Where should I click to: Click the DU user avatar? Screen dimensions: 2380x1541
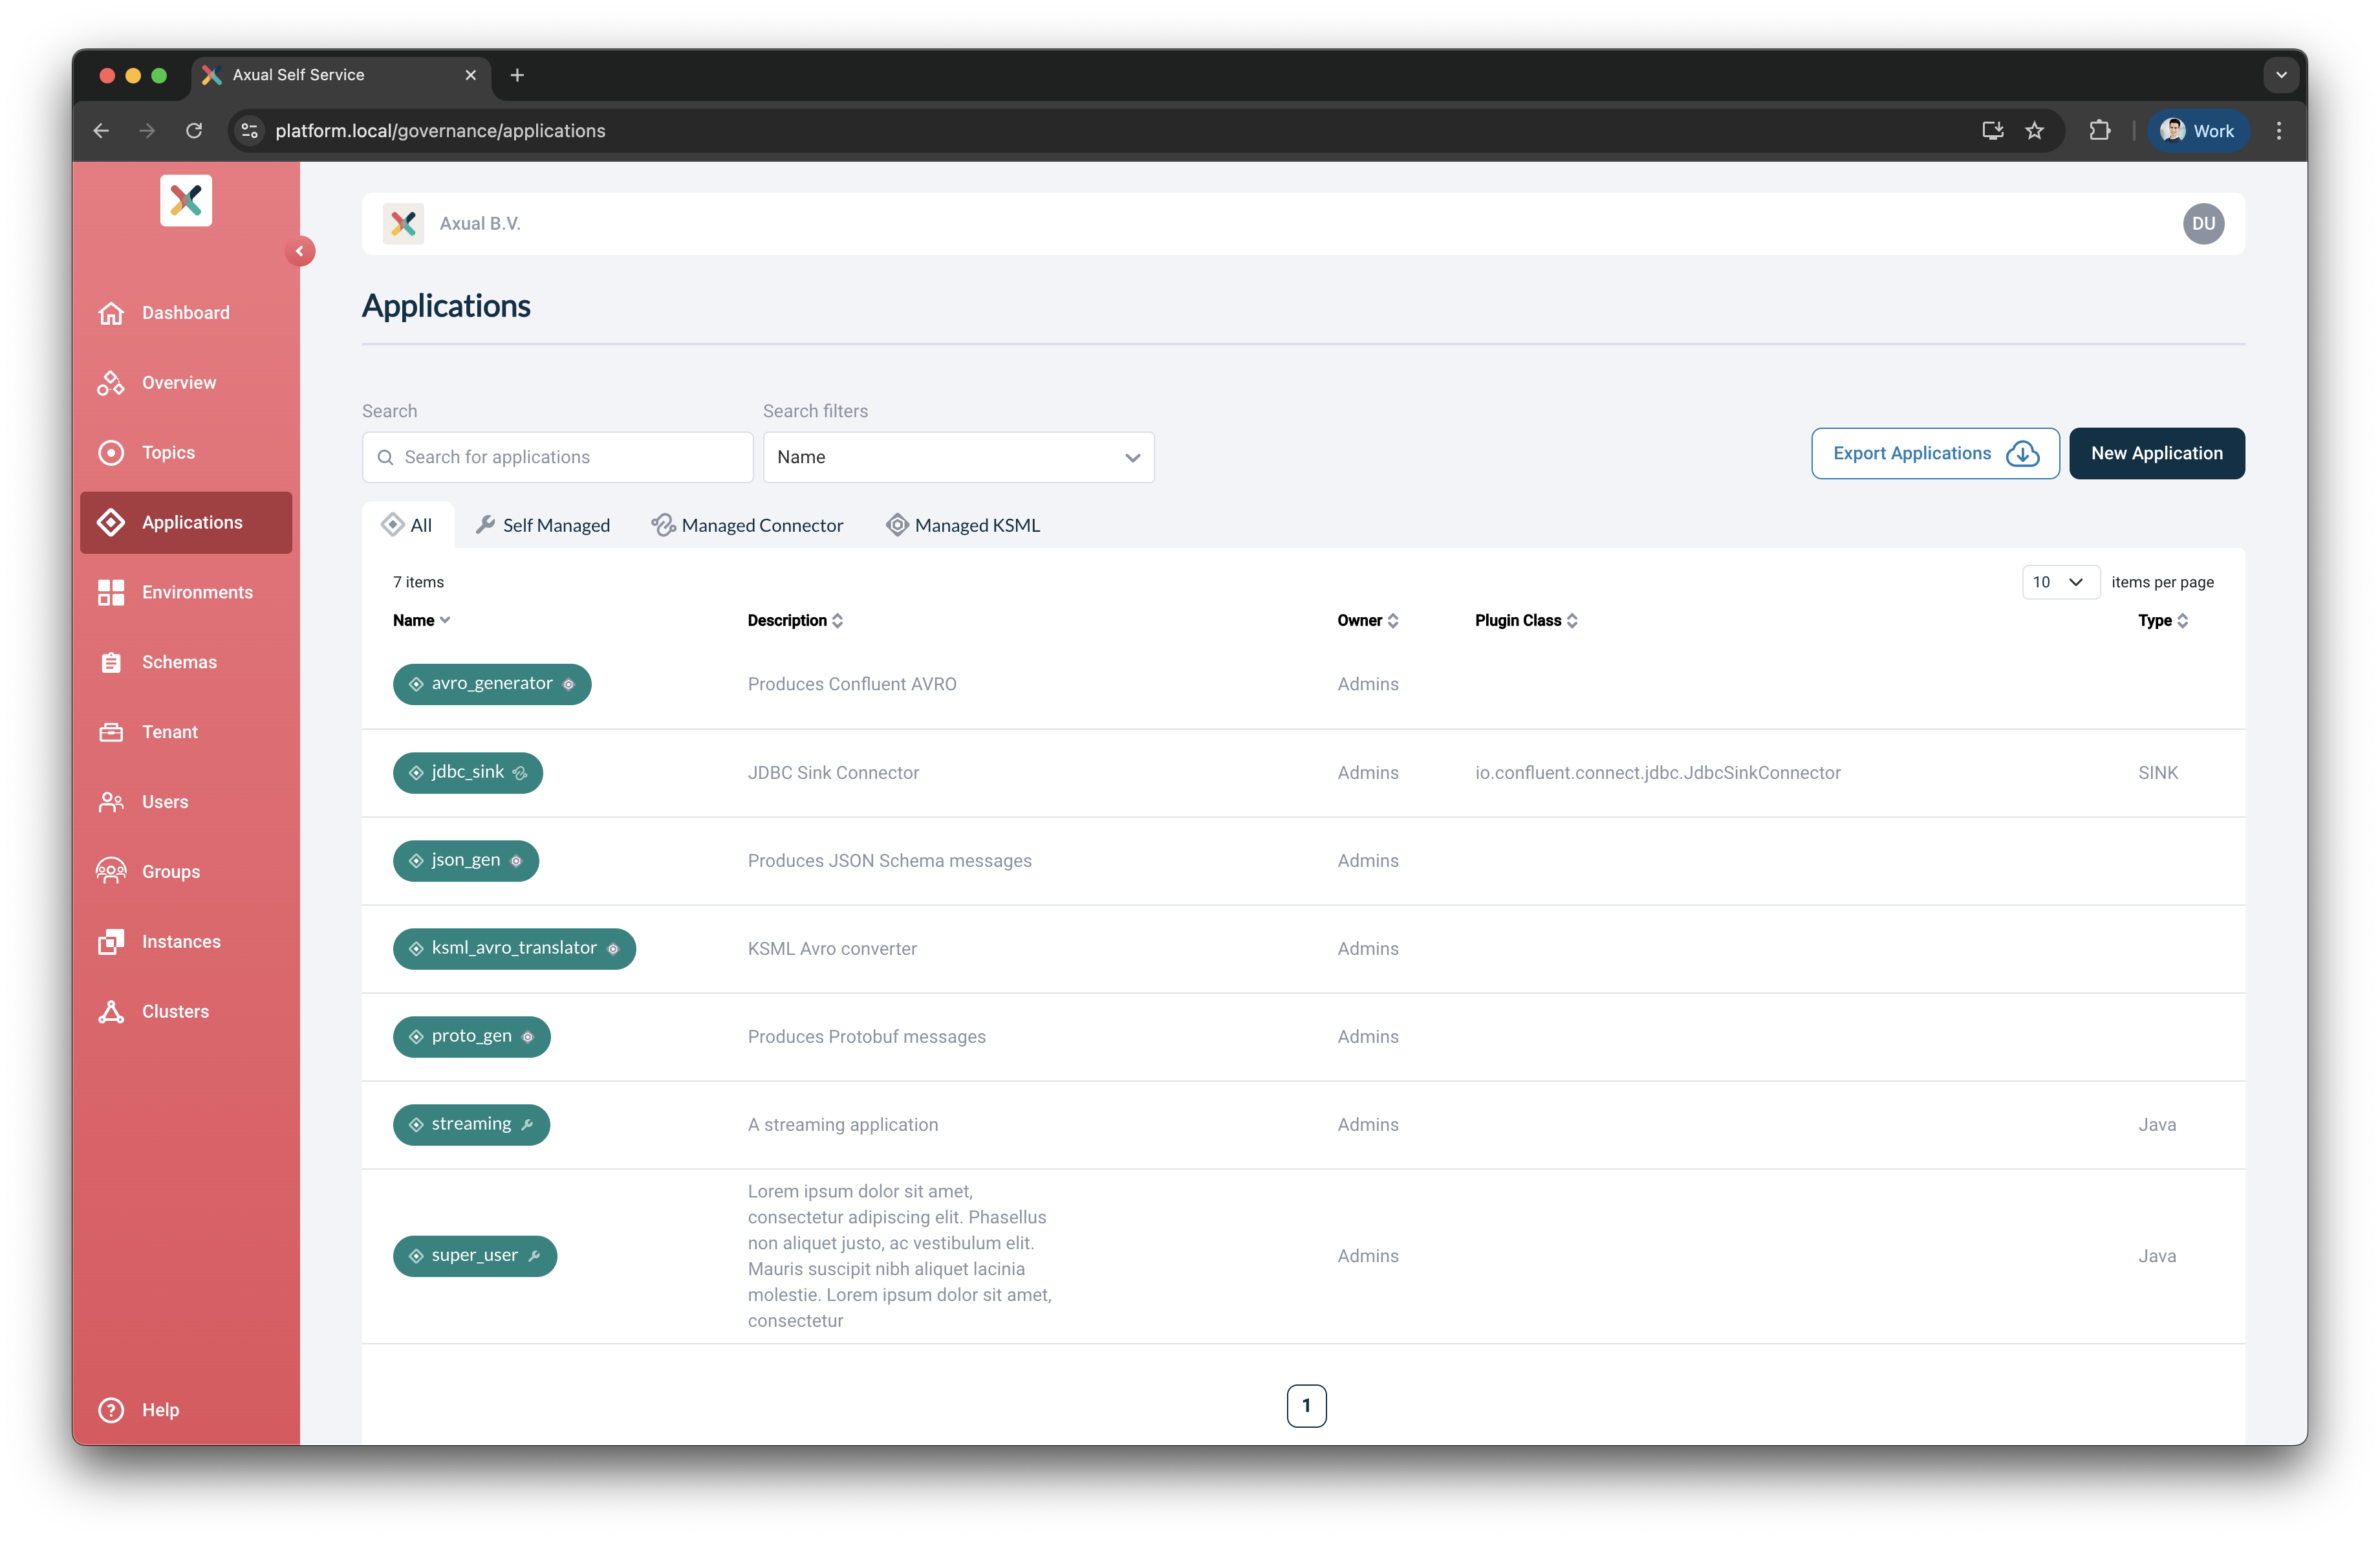pyautogui.click(x=2203, y=224)
